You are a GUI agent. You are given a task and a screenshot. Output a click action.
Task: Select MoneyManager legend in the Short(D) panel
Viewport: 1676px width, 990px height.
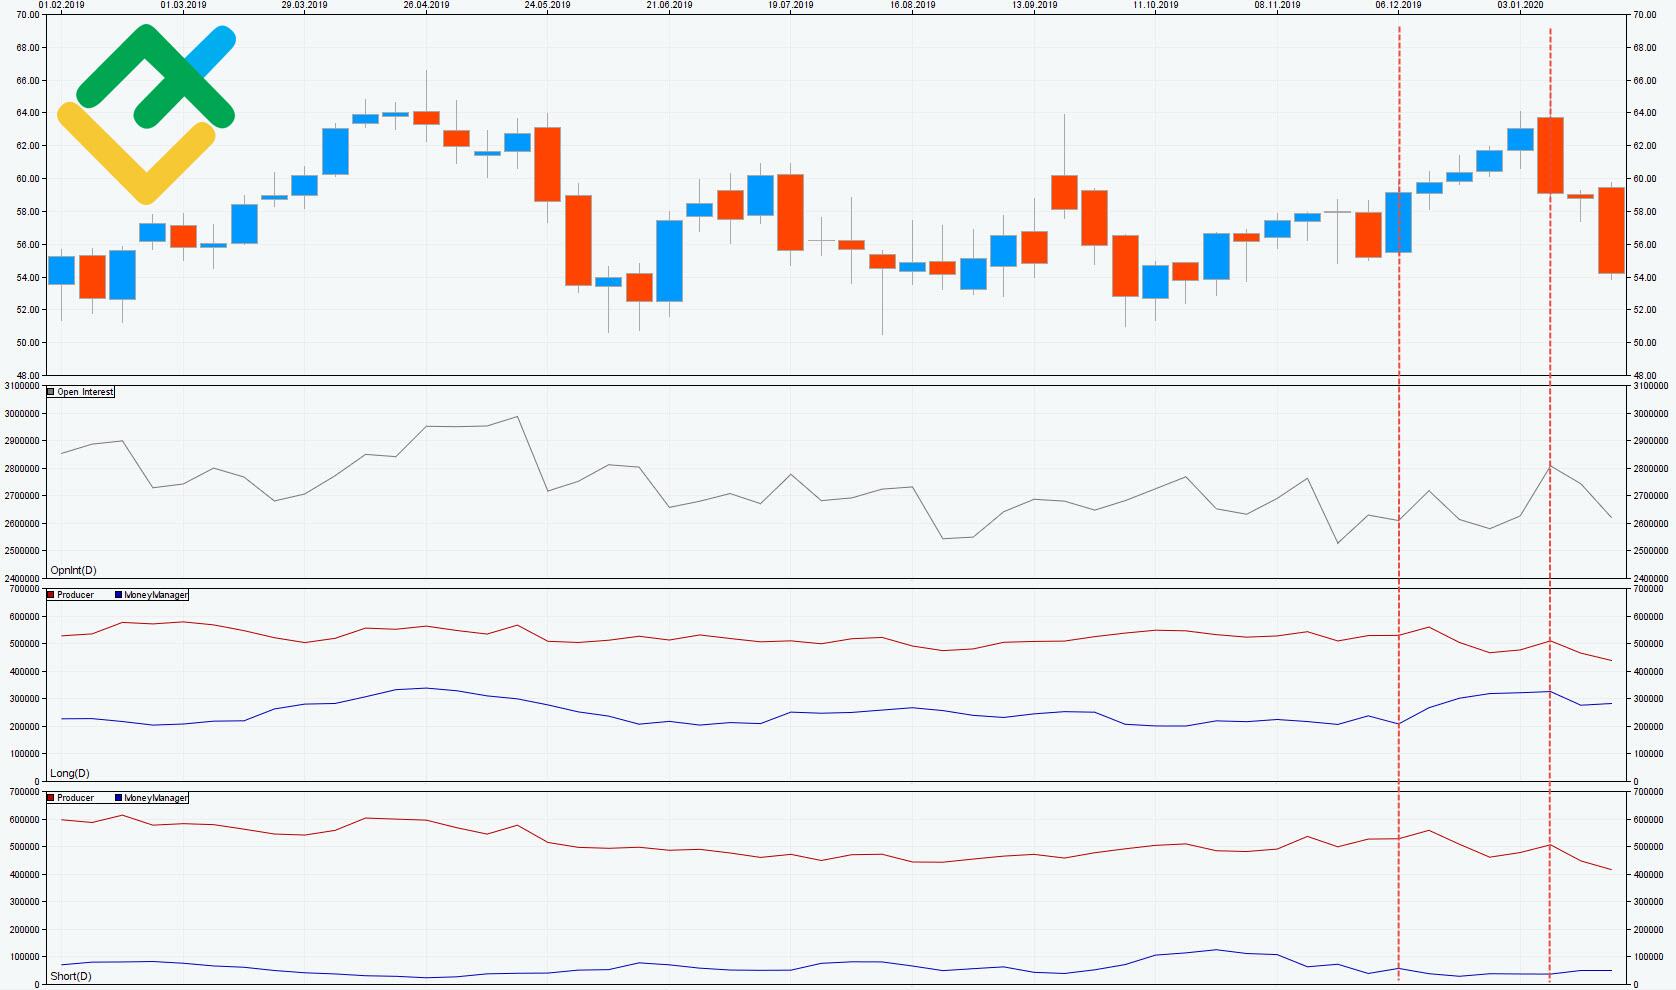pyautogui.click(x=156, y=798)
